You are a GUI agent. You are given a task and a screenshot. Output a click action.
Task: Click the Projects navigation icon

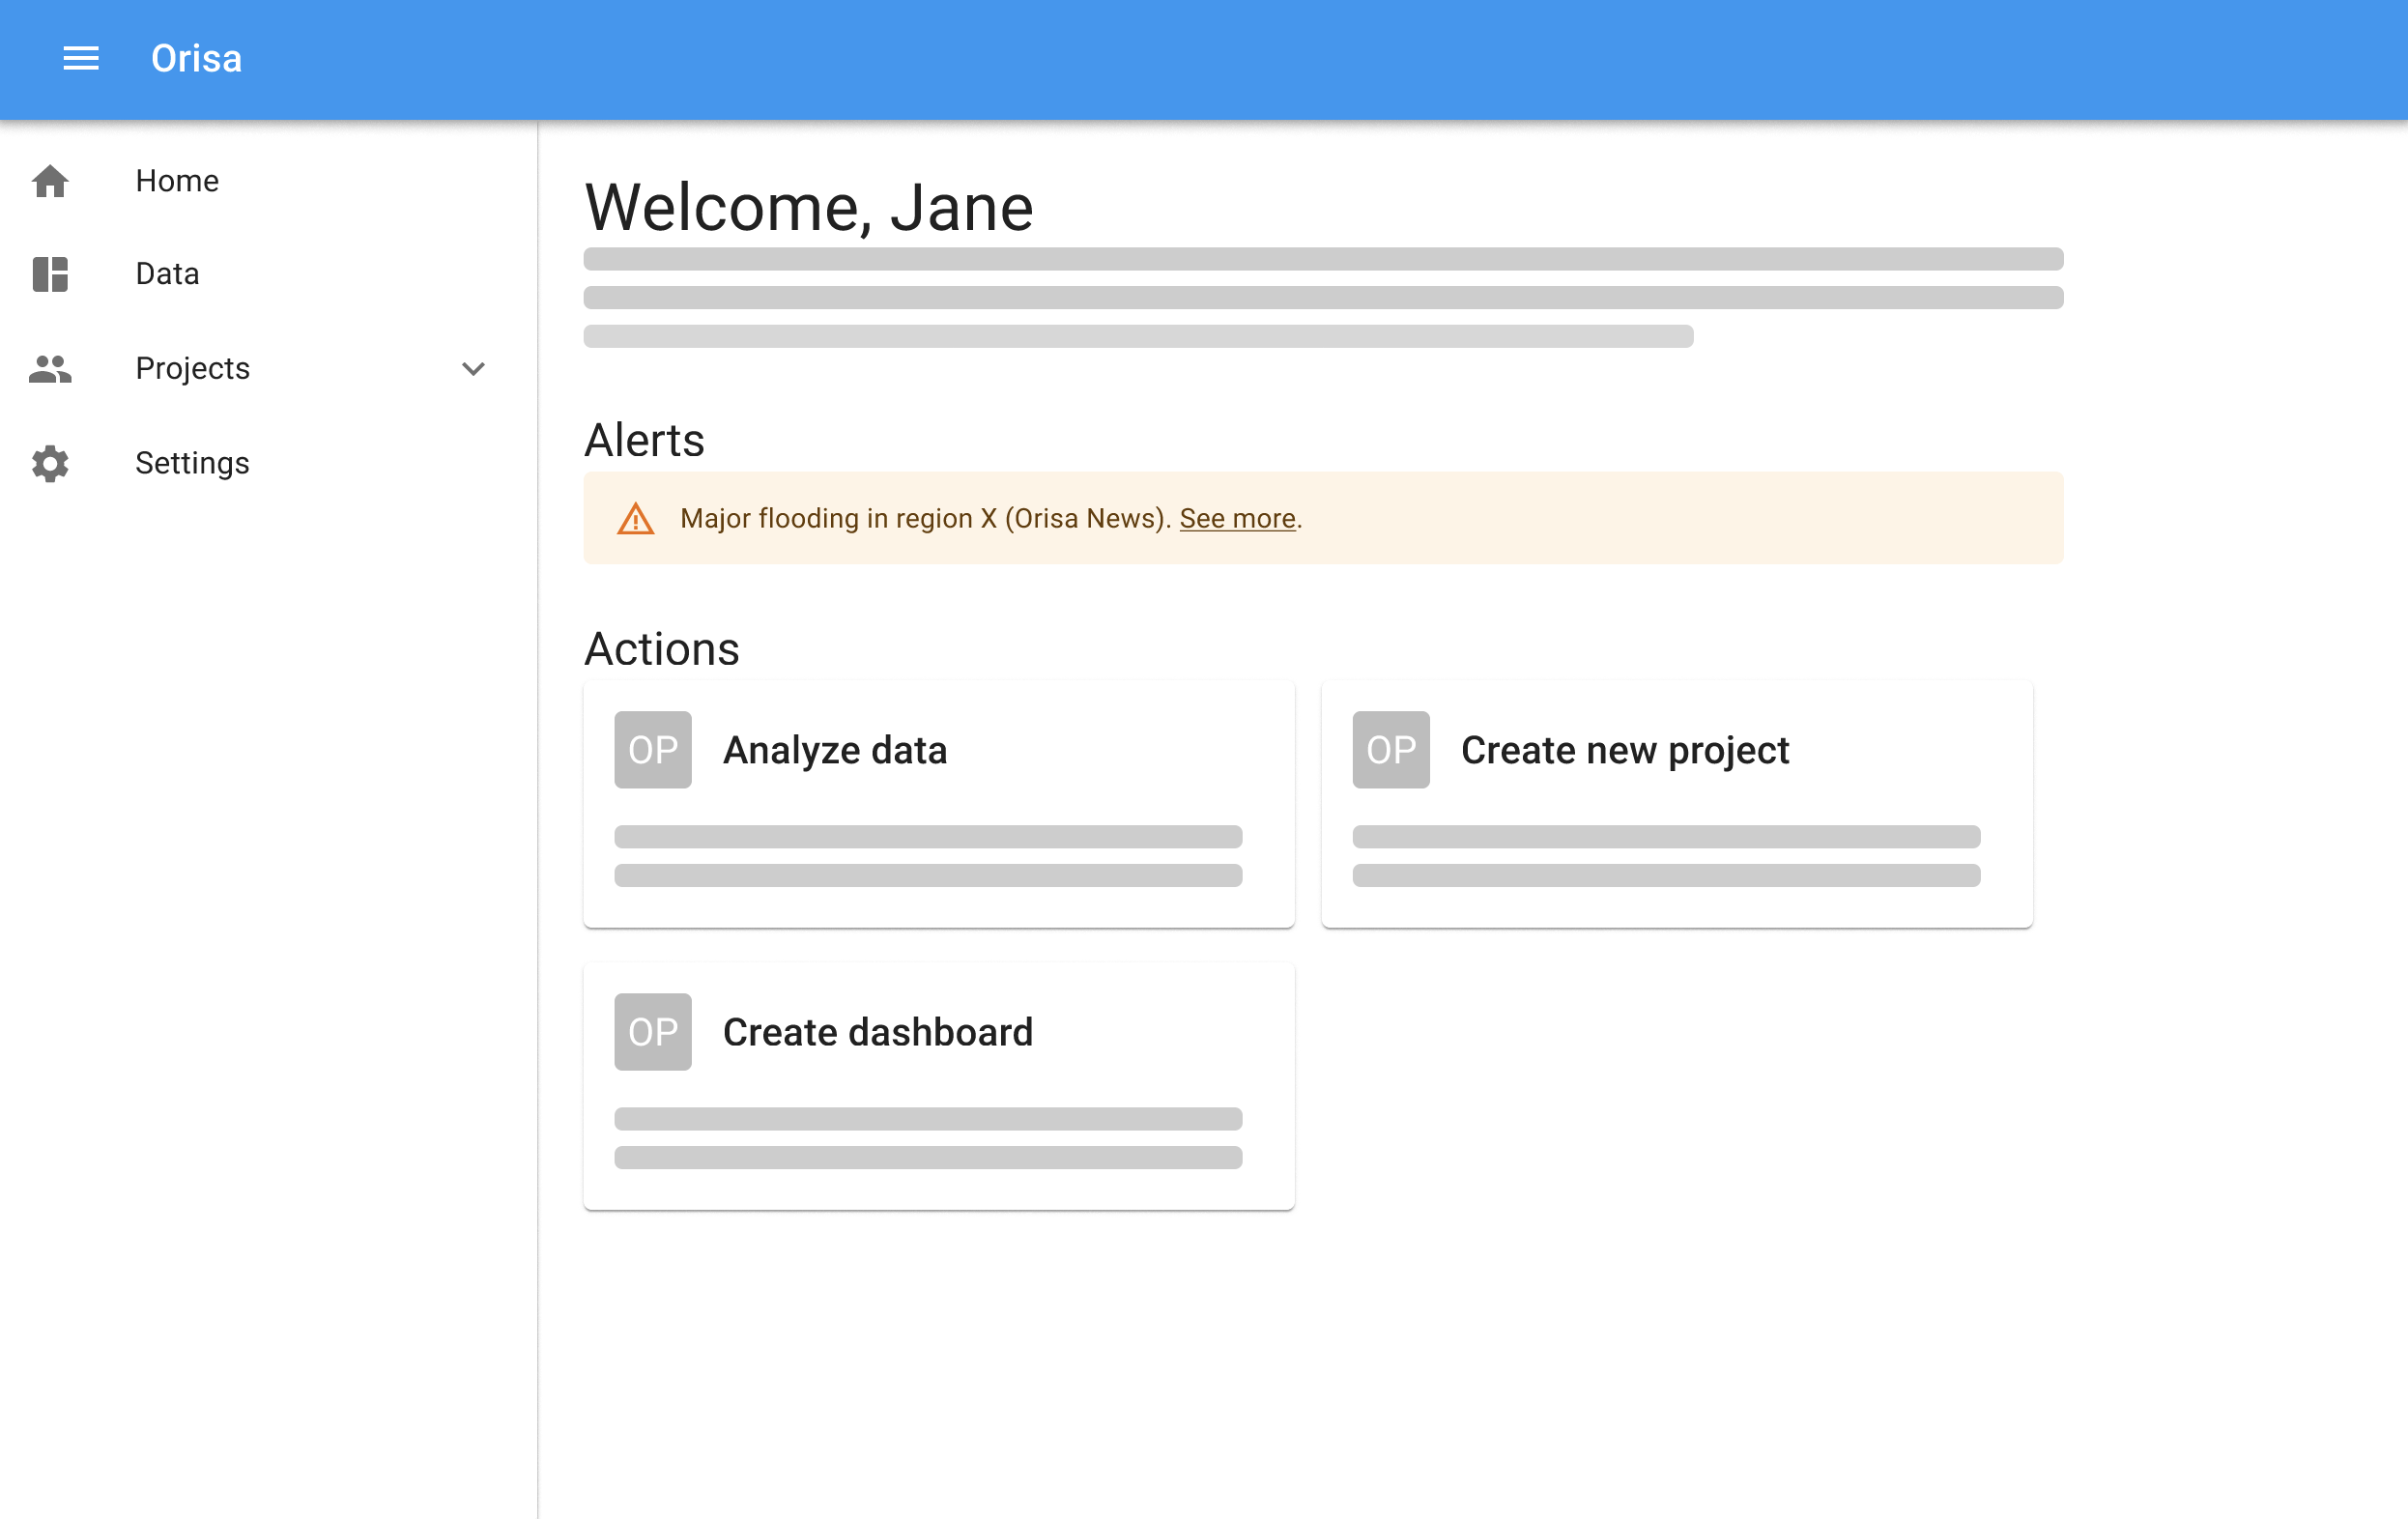point(49,367)
